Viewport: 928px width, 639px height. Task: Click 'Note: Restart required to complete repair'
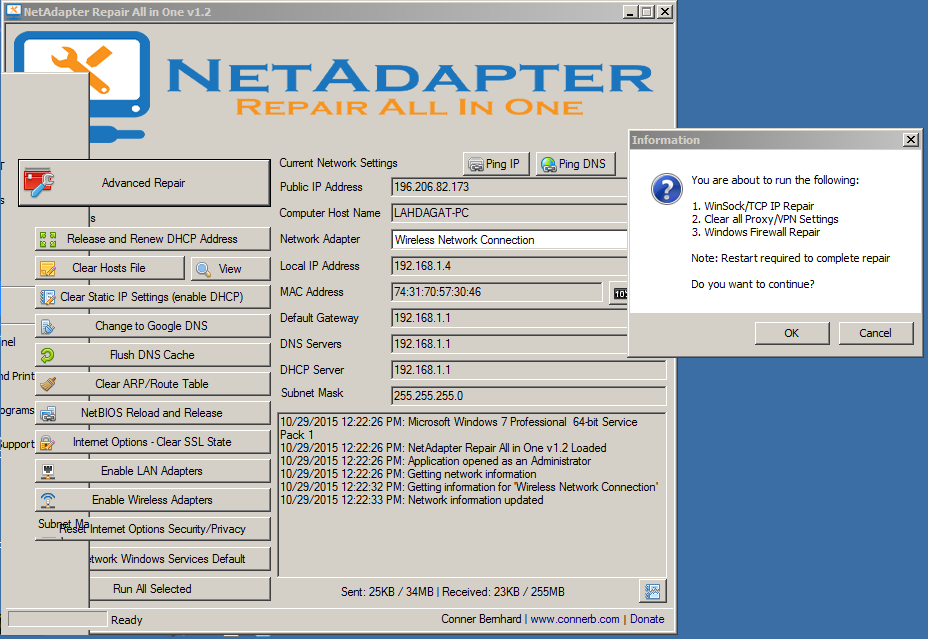791,258
